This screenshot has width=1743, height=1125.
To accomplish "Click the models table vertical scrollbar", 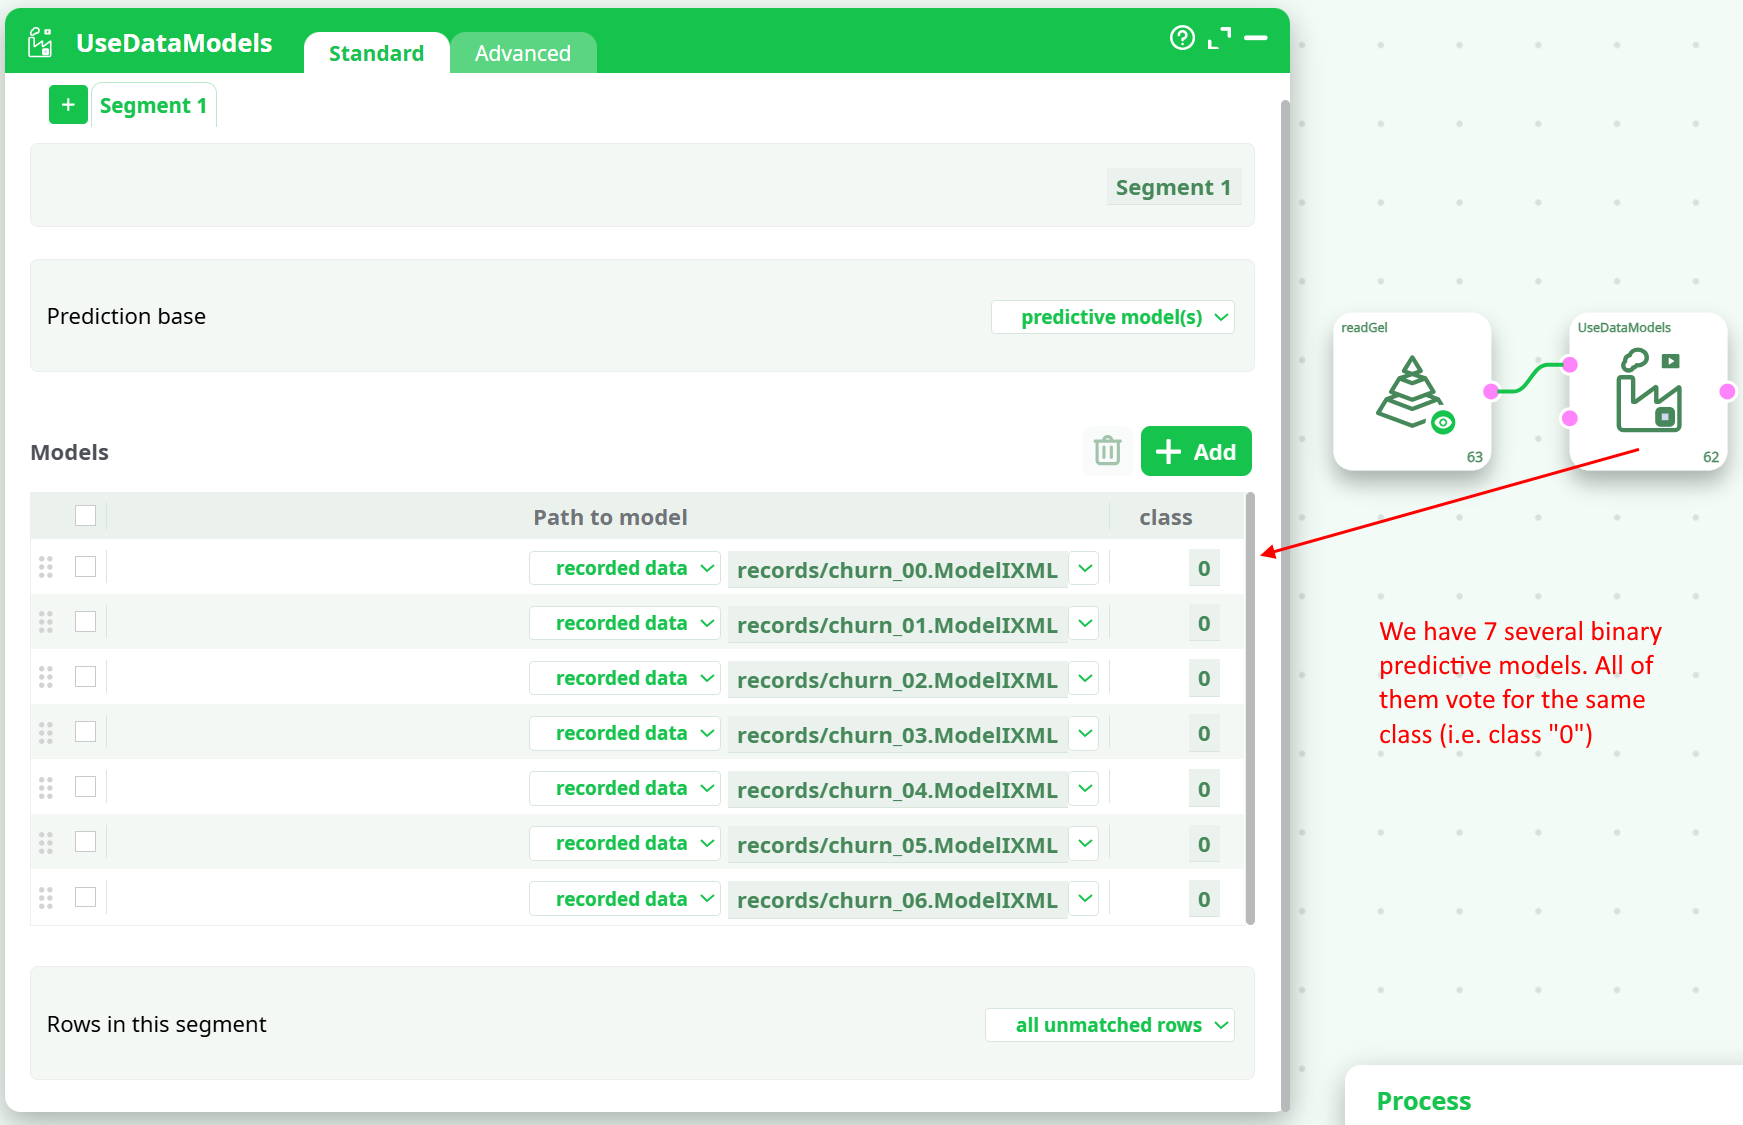I will pos(1250,708).
